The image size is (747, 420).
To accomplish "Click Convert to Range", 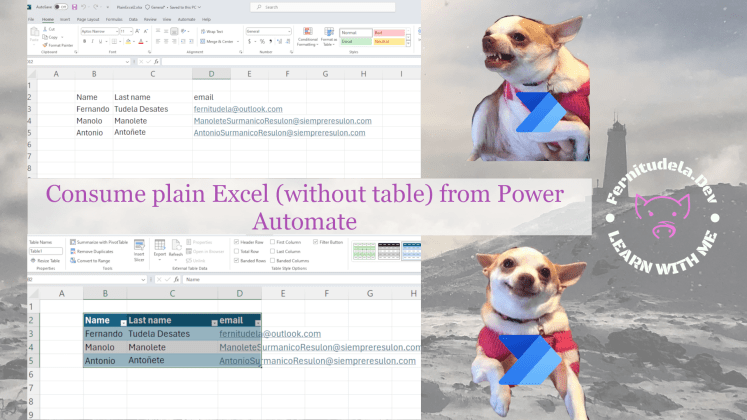I will pyautogui.click(x=90, y=261).
